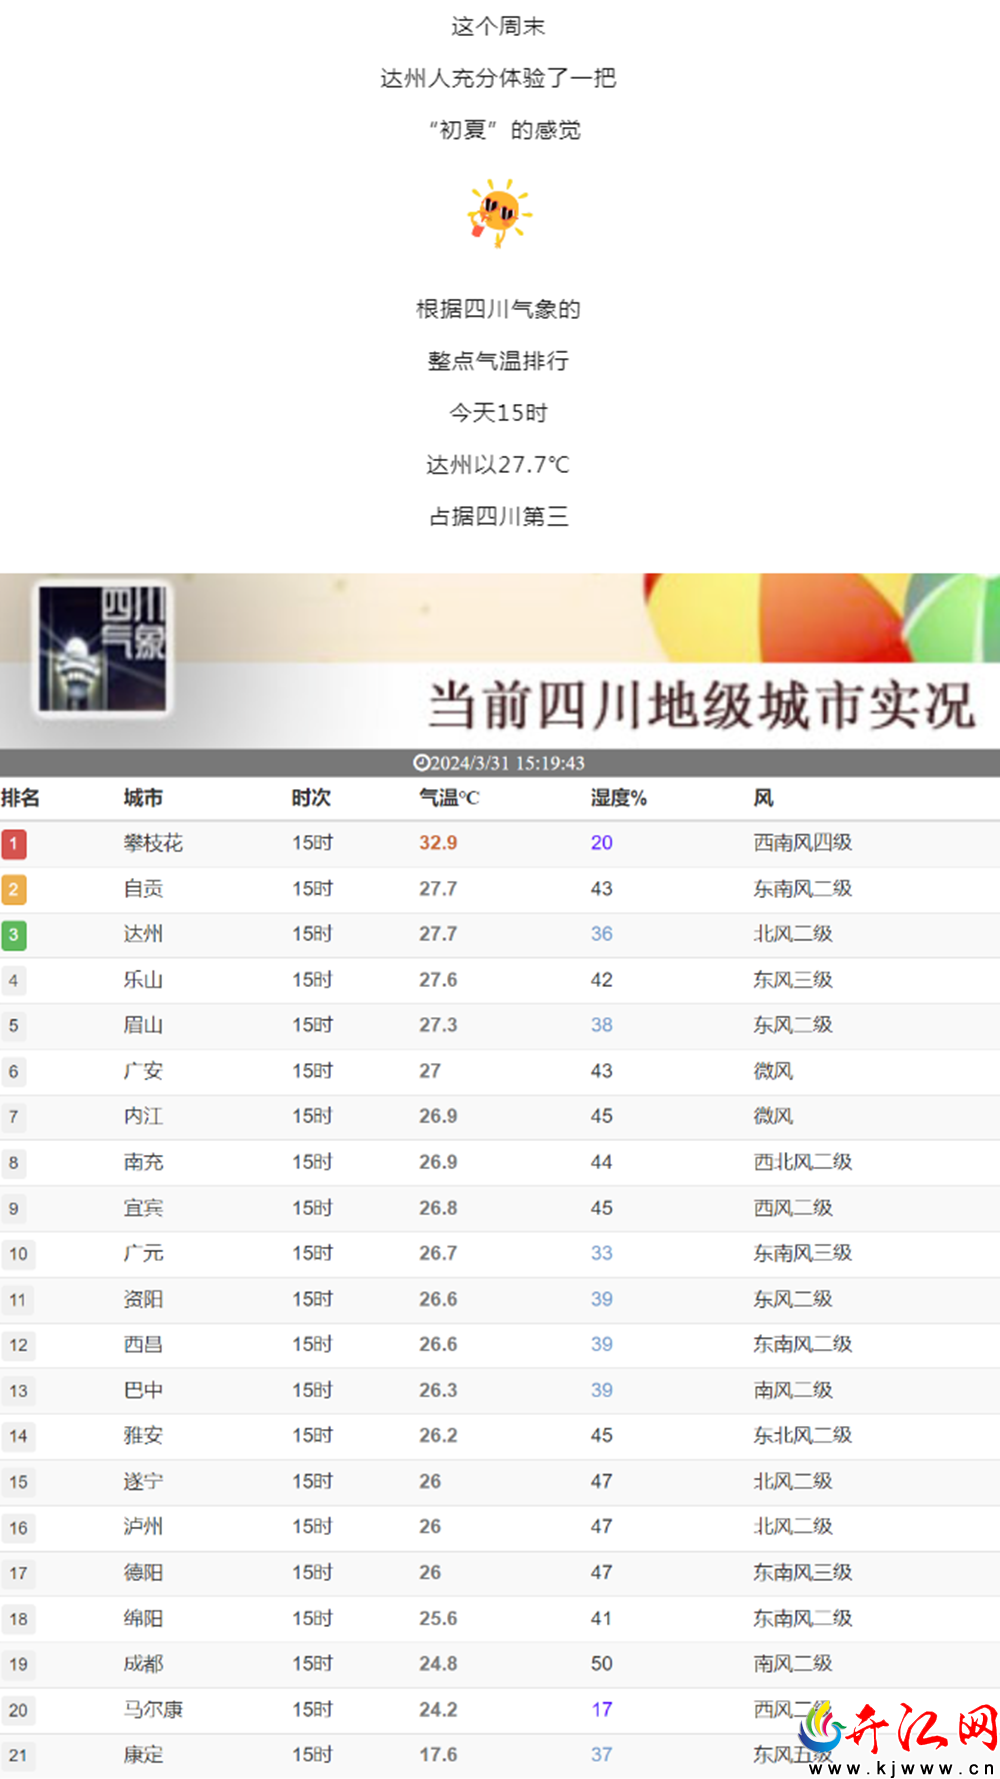Screen dimensions: 1000x1779
Task: Click the sun emoji with sunglasses
Action: [499, 213]
